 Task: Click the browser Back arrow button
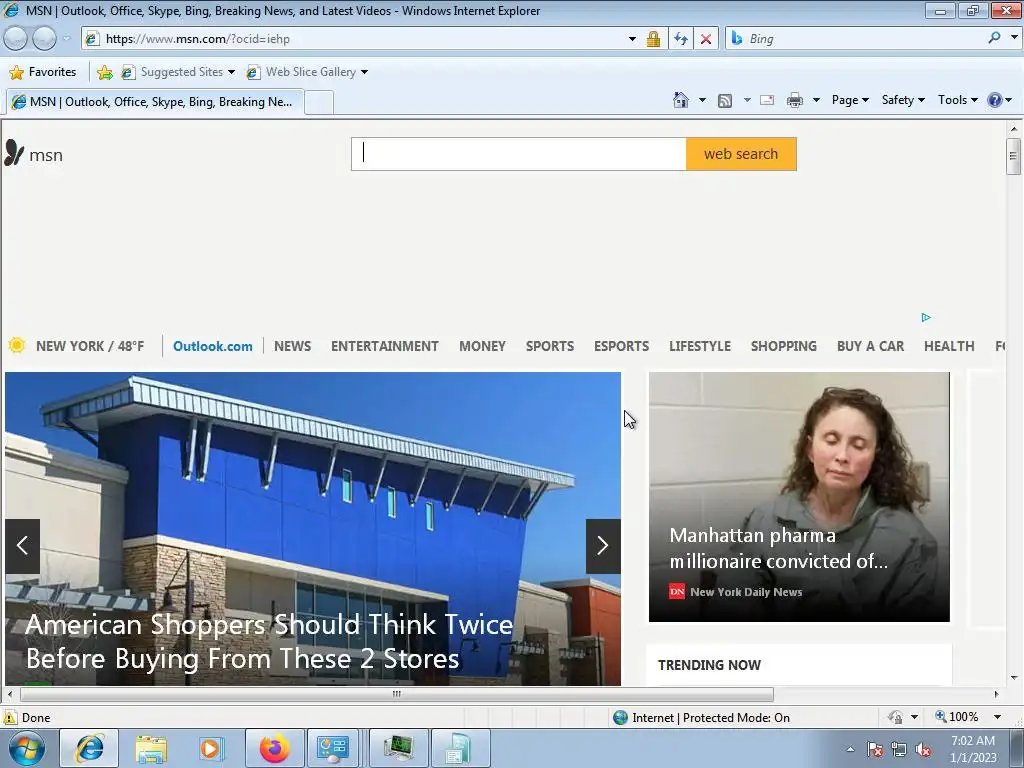(16, 39)
